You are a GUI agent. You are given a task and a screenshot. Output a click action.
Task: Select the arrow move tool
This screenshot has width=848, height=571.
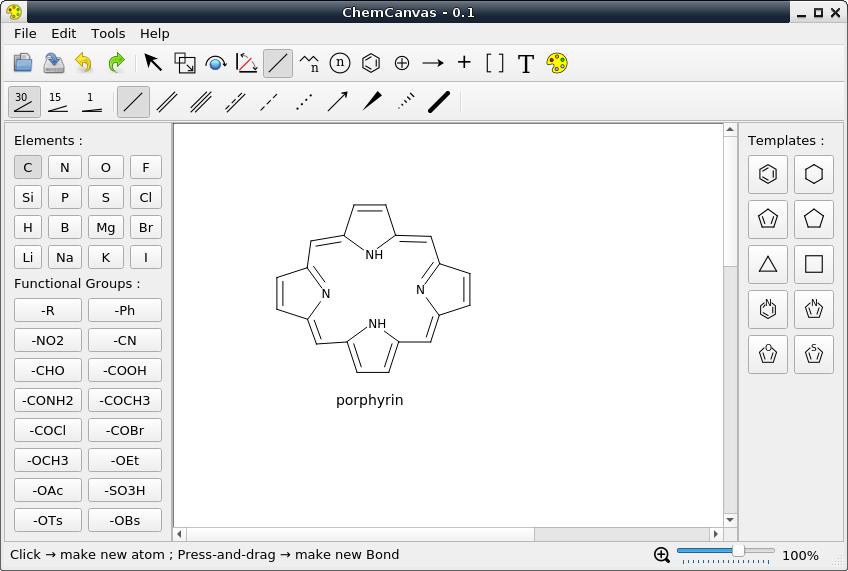tap(154, 63)
